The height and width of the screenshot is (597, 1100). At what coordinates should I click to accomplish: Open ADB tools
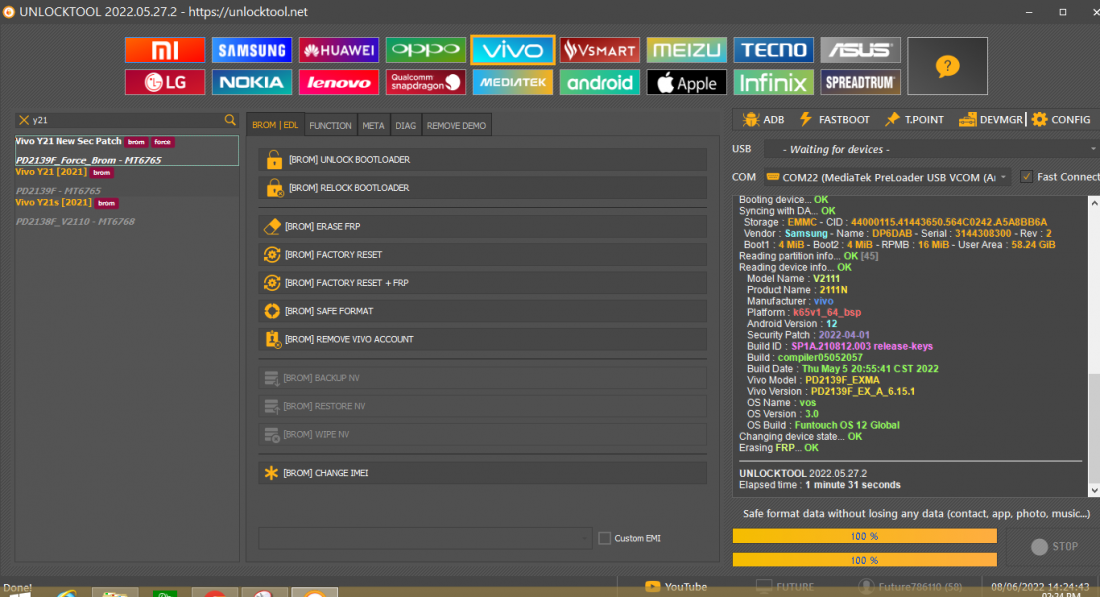click(764, 119)
